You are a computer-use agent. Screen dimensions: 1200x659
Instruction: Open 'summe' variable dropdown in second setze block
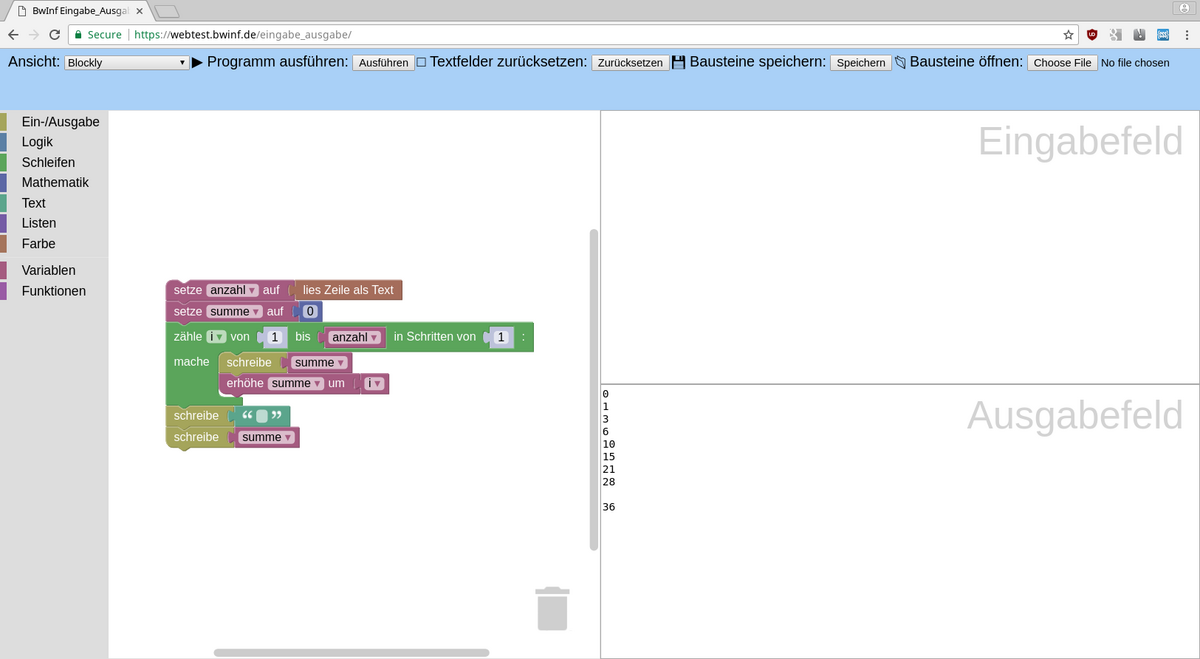[235, 312]
